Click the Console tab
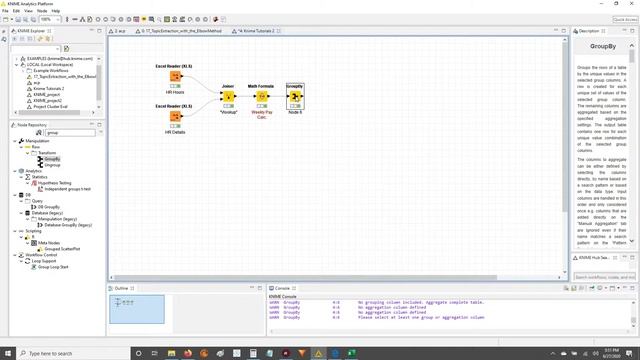640x360 pixels. pyautogui.click(x=282, y=289)
